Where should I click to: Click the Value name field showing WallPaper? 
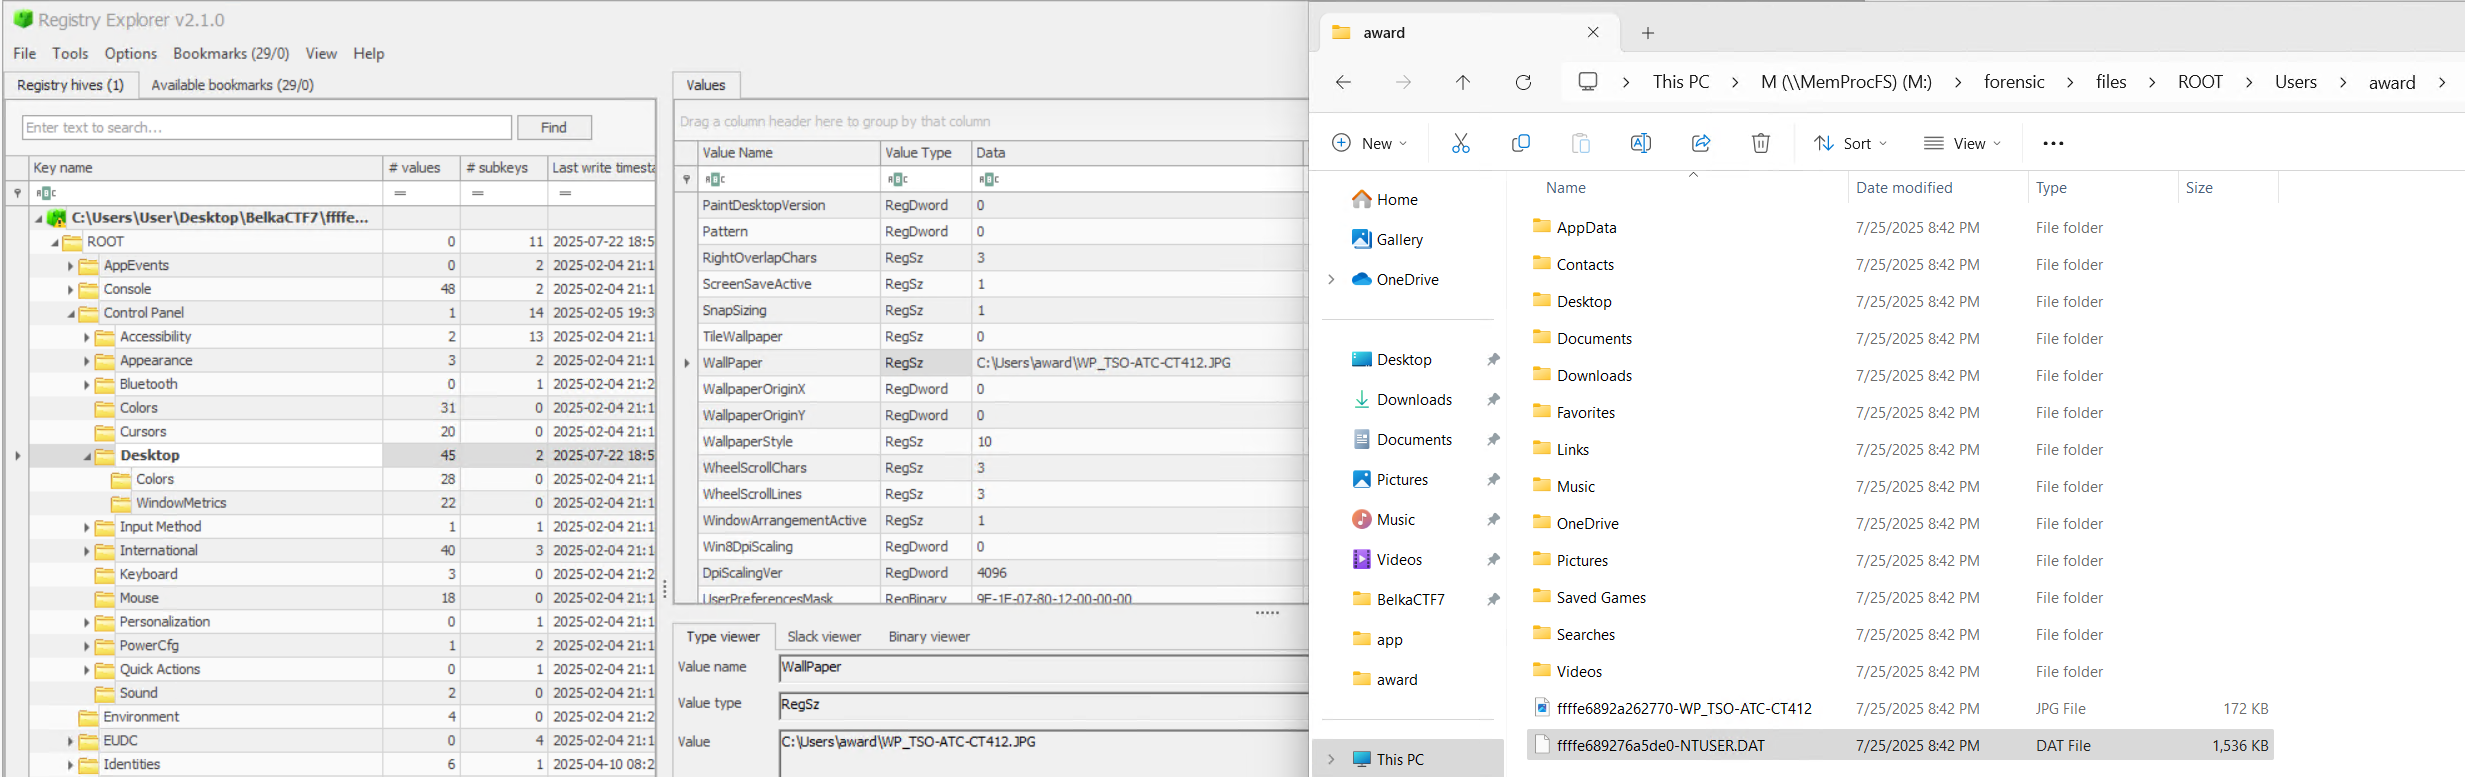point(1043,668)
